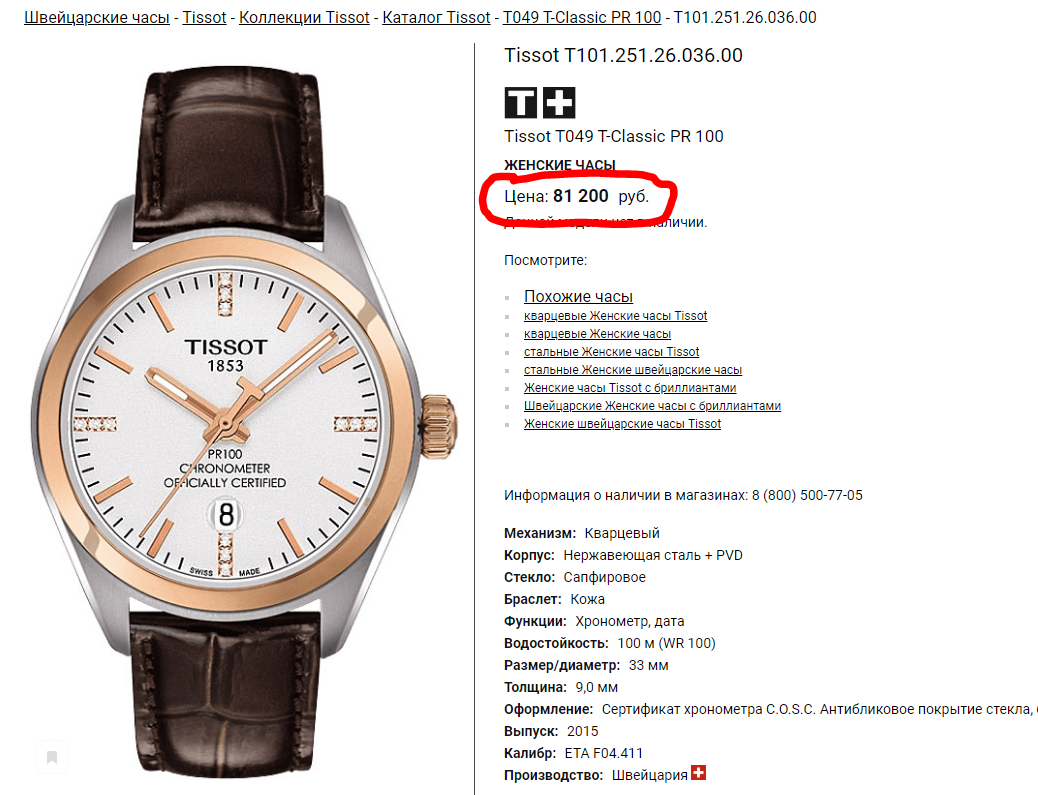Click the bookmark icon below the watch

tap(52, 757)
